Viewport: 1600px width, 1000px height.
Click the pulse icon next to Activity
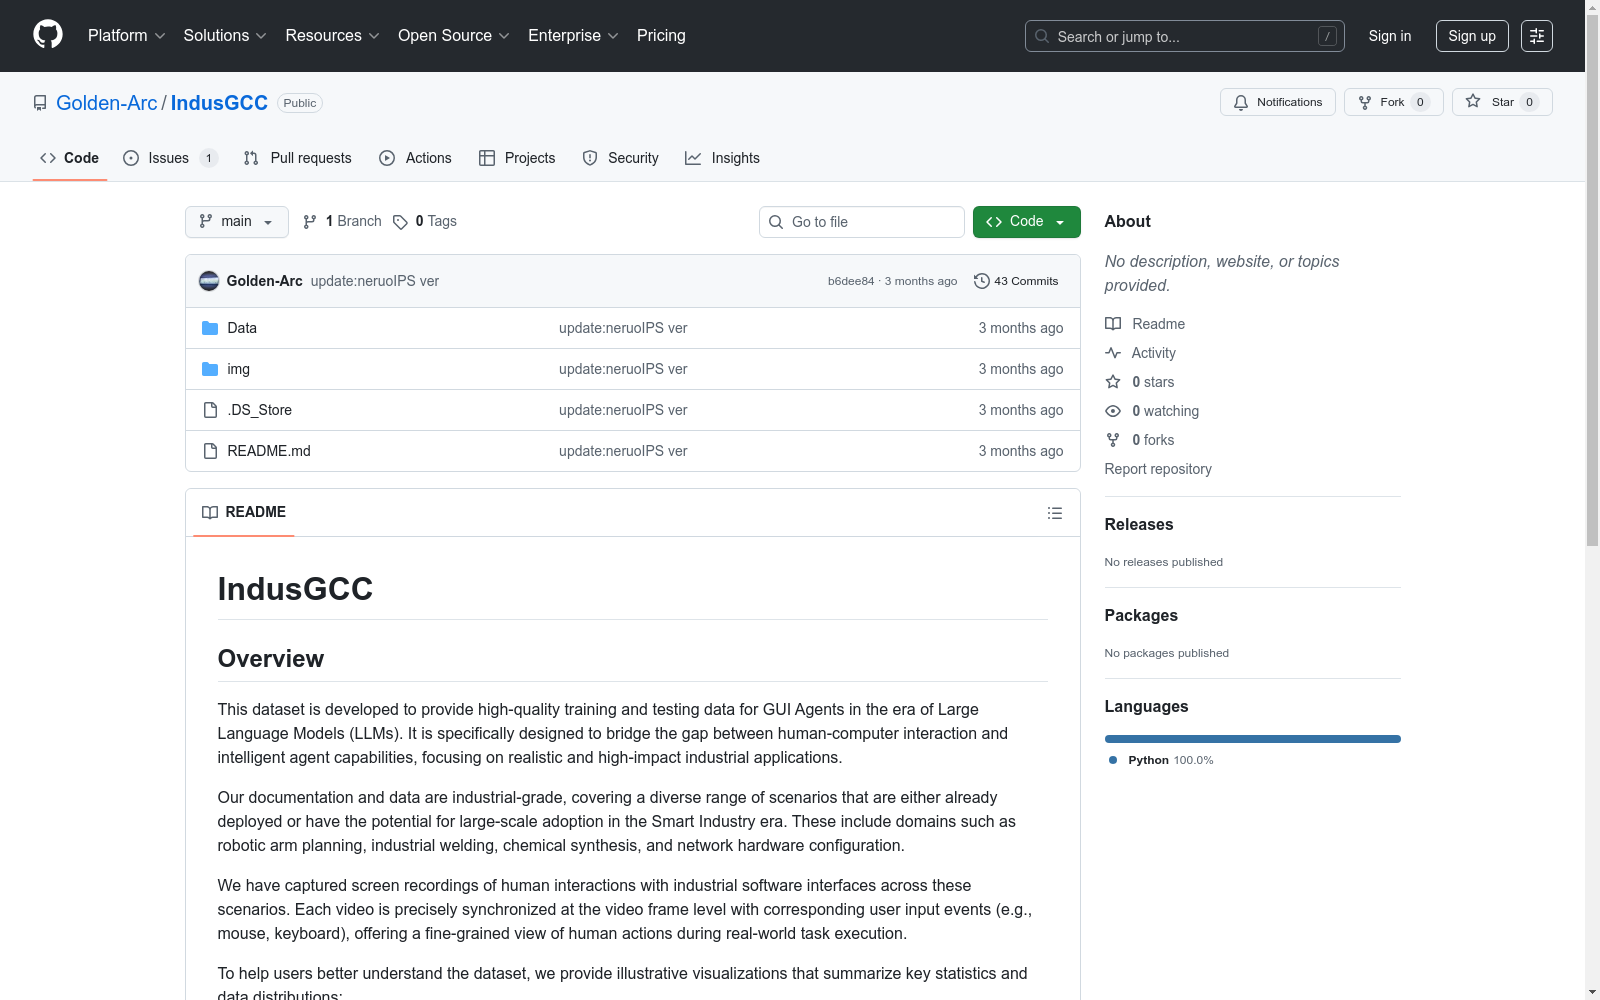[x=1113, y=353]
